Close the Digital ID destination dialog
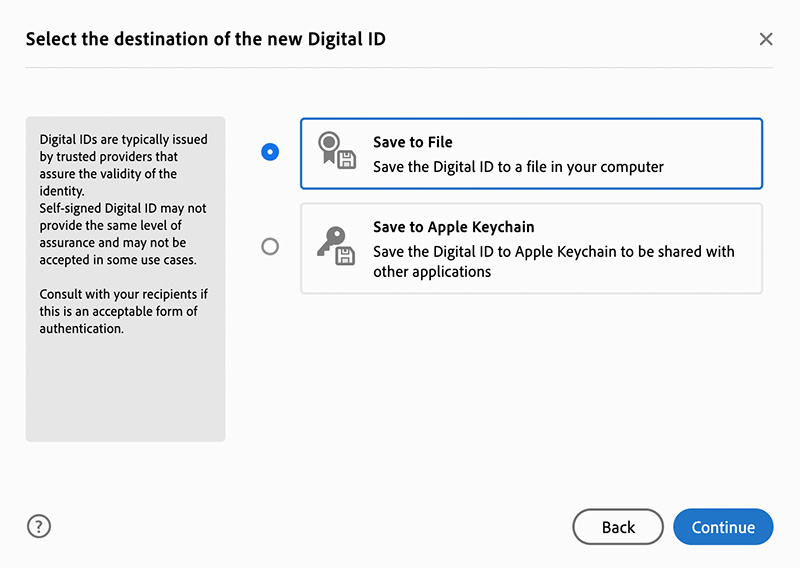The image size is (800, 568). click(x=766, y=39)
